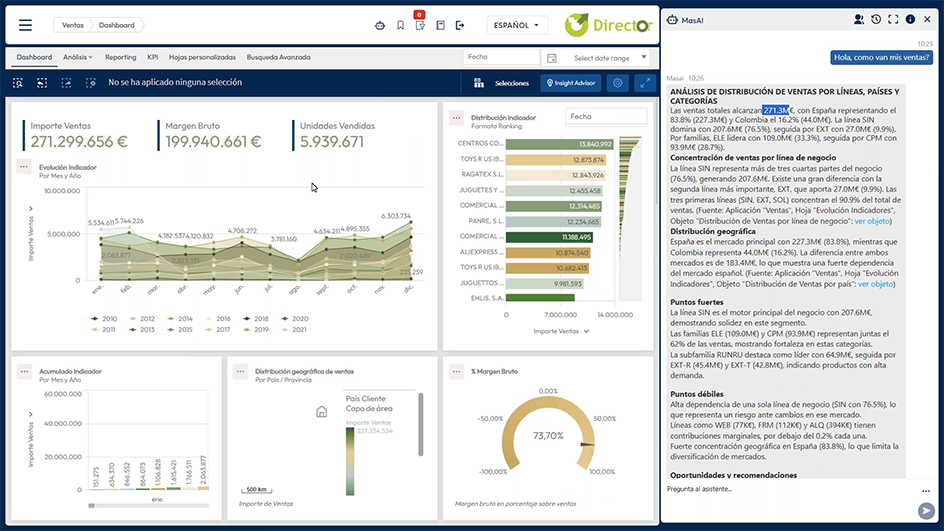Toggle 2010 series in chart legend

coord(102,318)
